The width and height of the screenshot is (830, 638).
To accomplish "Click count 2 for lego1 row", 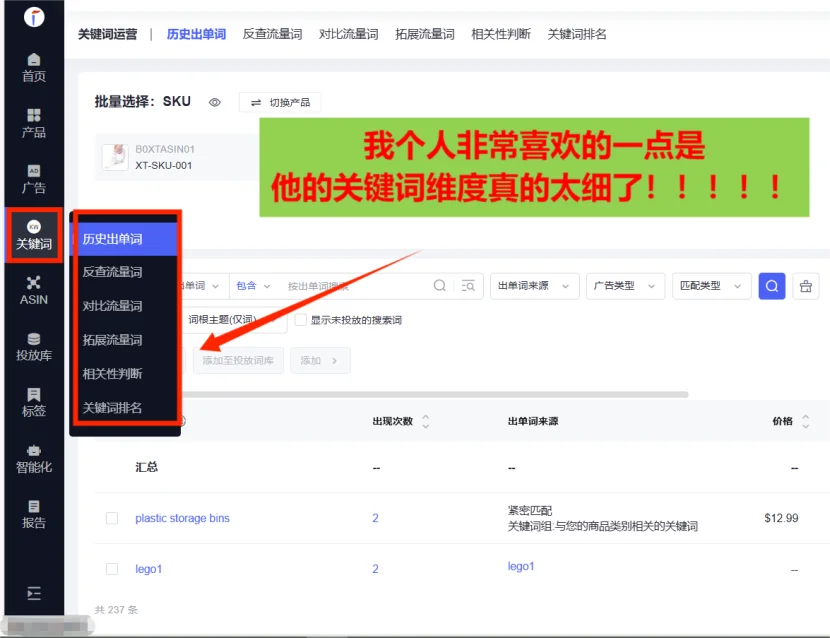I will tap(375, 569).
